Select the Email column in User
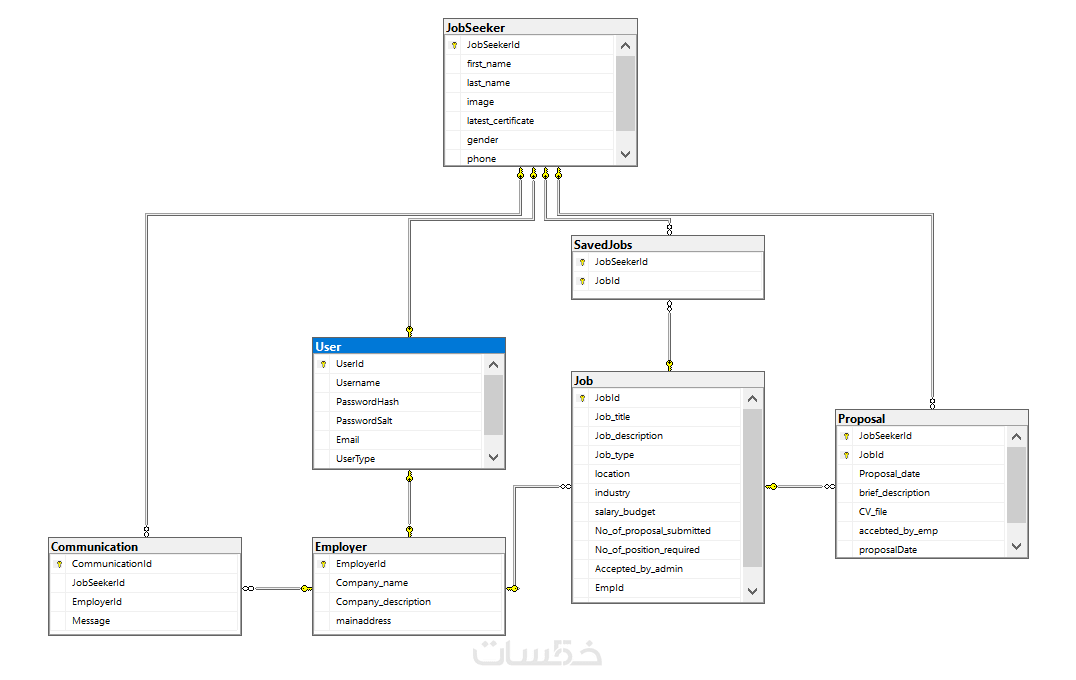Screen dimensions: 1076x680 pos(399,440)
